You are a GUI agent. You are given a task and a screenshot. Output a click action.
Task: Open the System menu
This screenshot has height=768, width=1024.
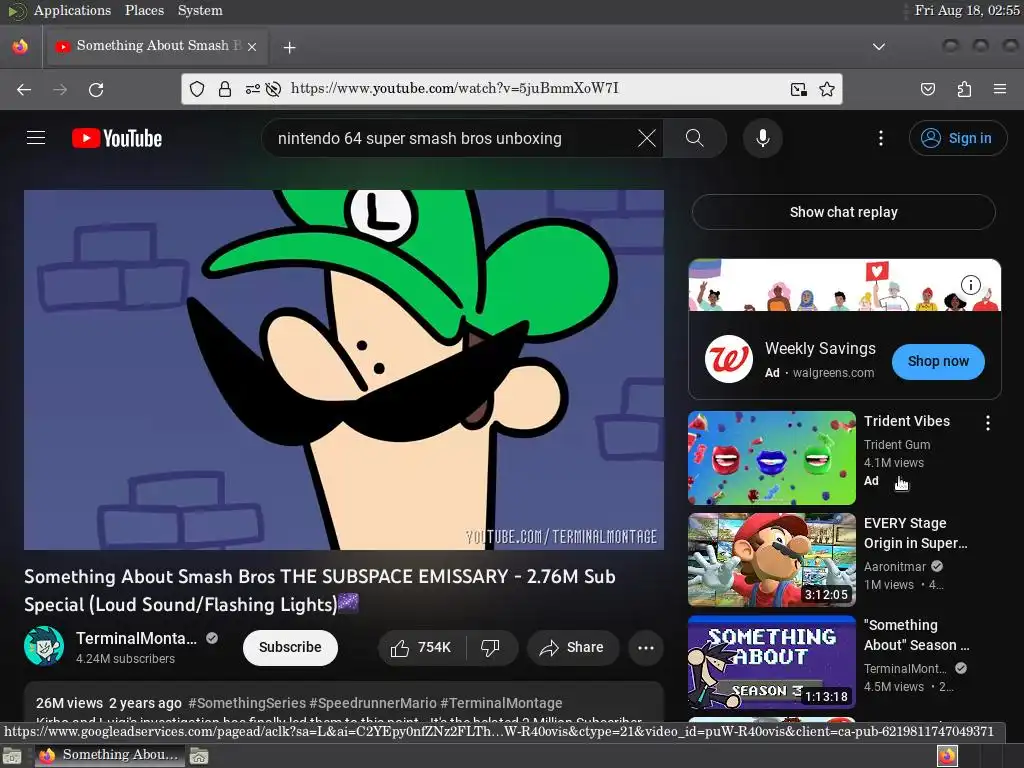pos(200,10)
